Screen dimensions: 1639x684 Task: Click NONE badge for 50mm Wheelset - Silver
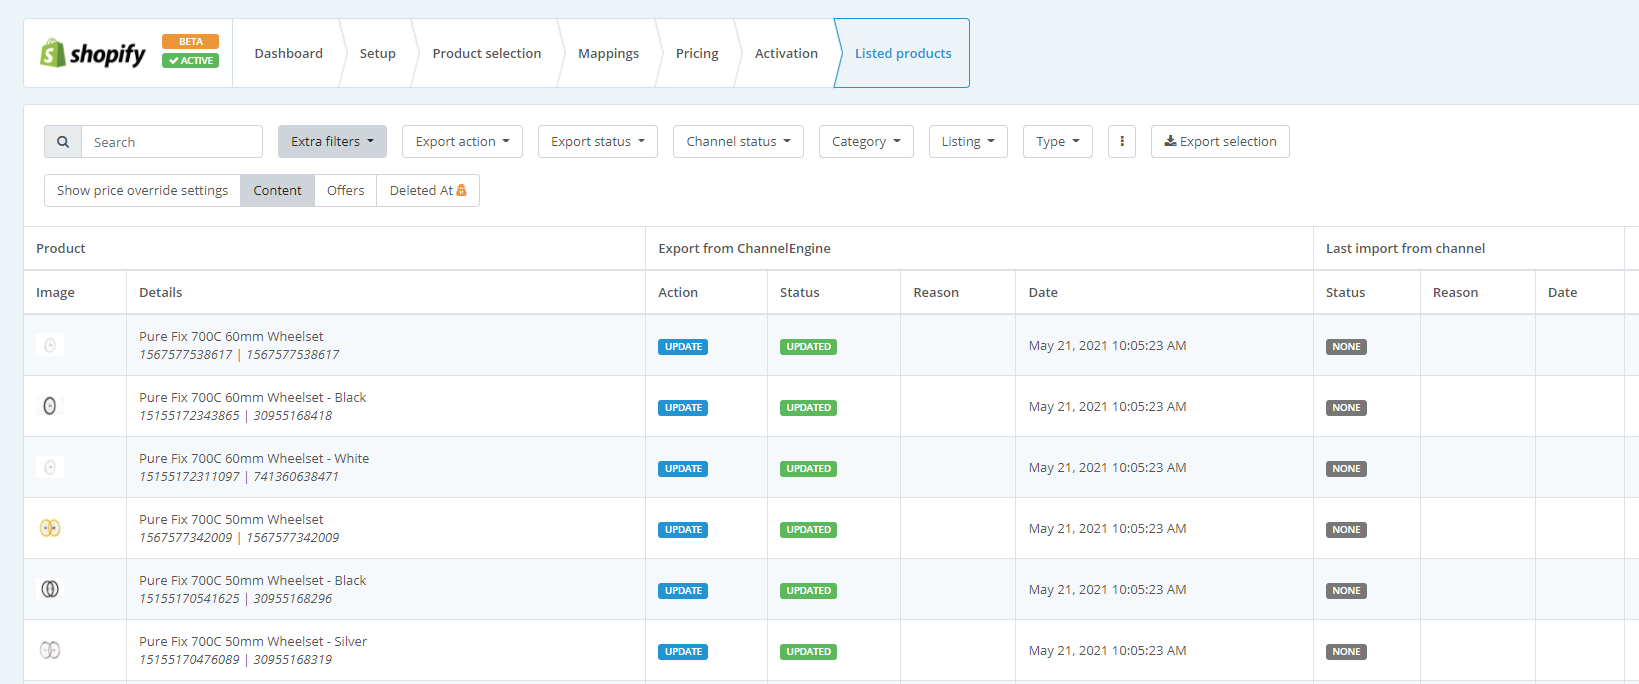click(1346, 651)
